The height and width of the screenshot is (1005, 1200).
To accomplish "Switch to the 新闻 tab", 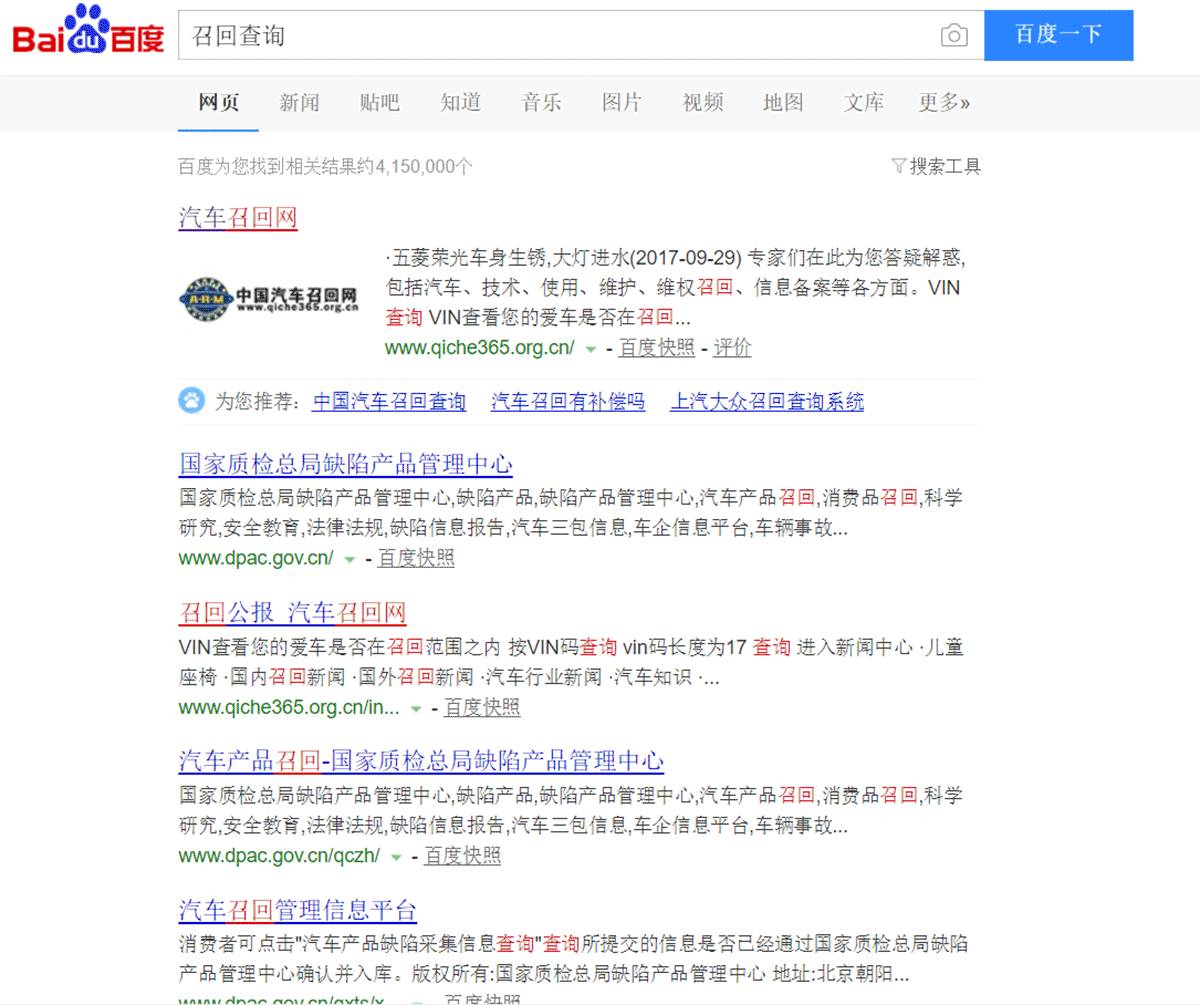I will pos(299,102).
